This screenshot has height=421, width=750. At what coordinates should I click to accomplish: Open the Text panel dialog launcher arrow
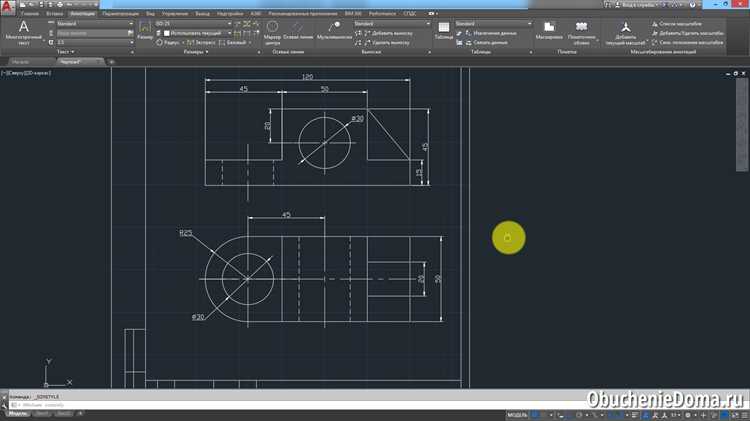click(132, 52)
